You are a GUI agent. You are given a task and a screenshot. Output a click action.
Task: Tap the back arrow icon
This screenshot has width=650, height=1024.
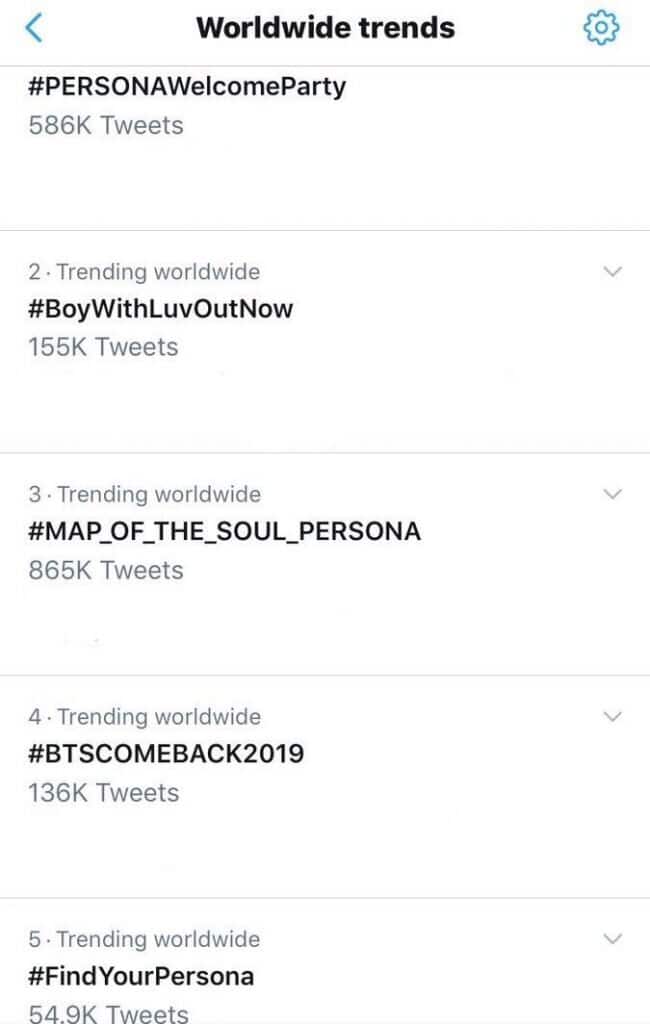pyautogui.click(x=34, y=28)
